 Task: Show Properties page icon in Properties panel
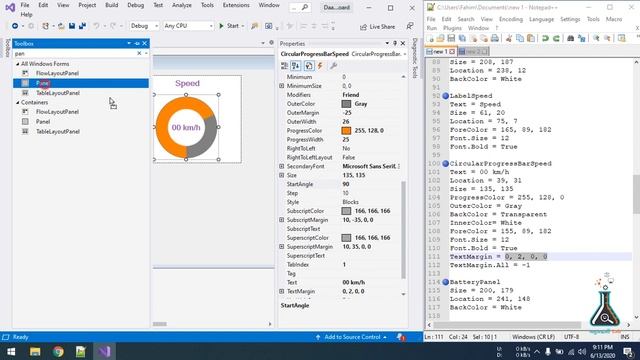point(309,66)
